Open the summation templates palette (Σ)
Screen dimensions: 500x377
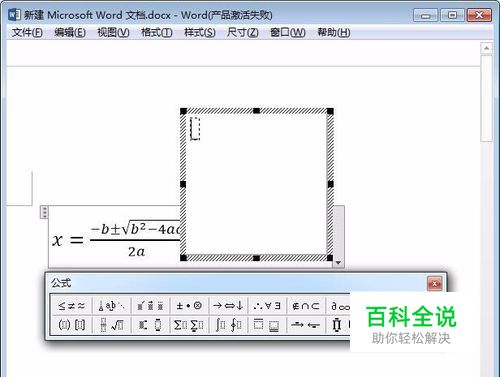point(189,325)
